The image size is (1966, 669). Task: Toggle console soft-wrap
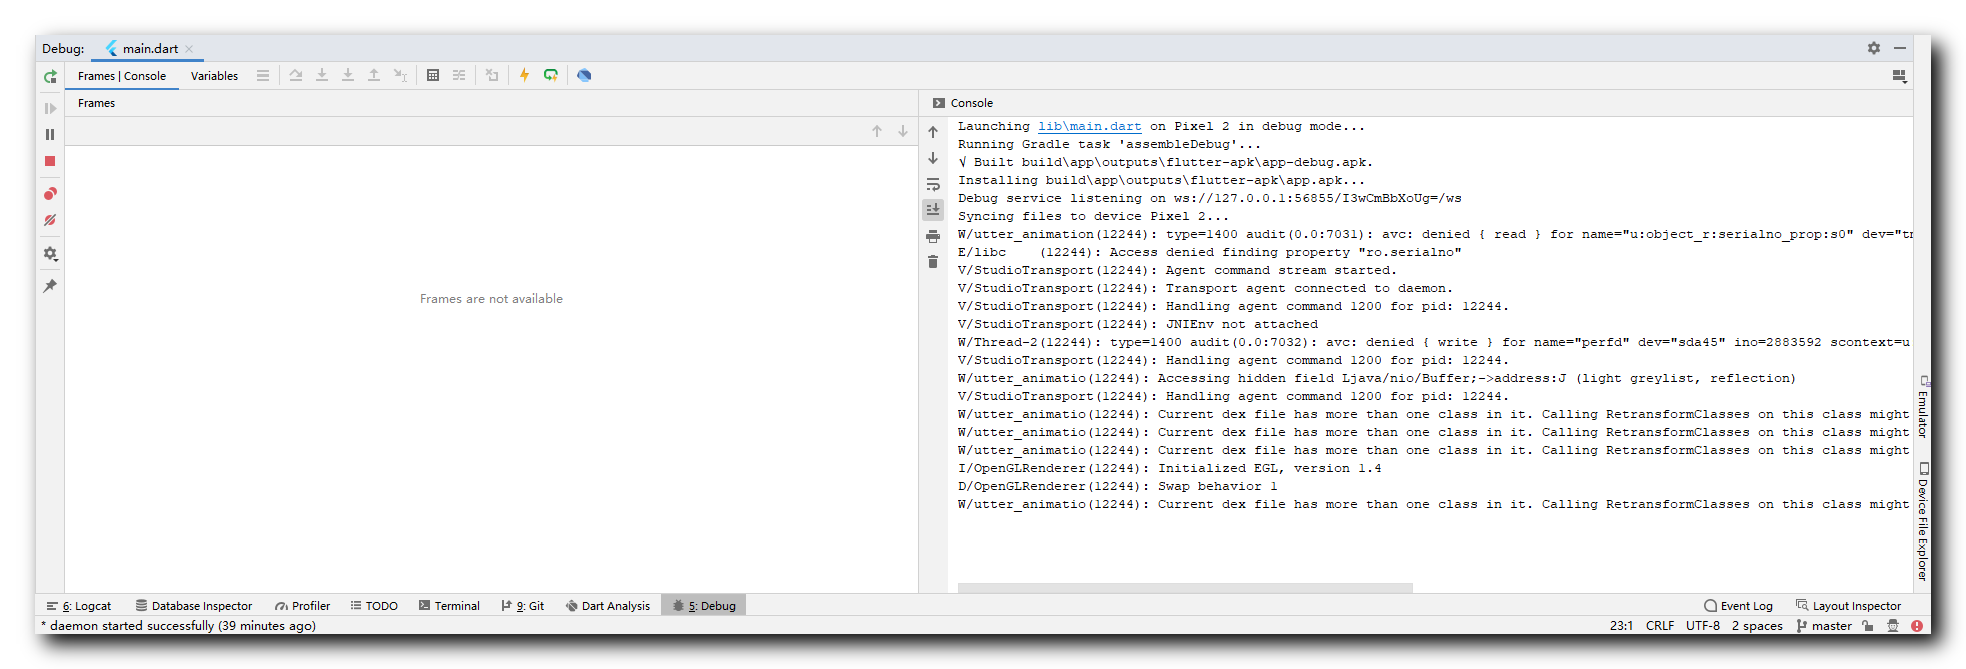coord(933,184)
